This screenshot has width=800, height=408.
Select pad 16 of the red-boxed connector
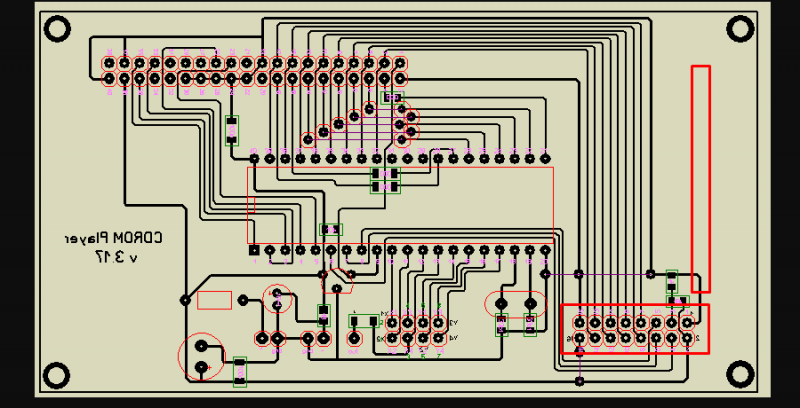click(x=580, y=340)
